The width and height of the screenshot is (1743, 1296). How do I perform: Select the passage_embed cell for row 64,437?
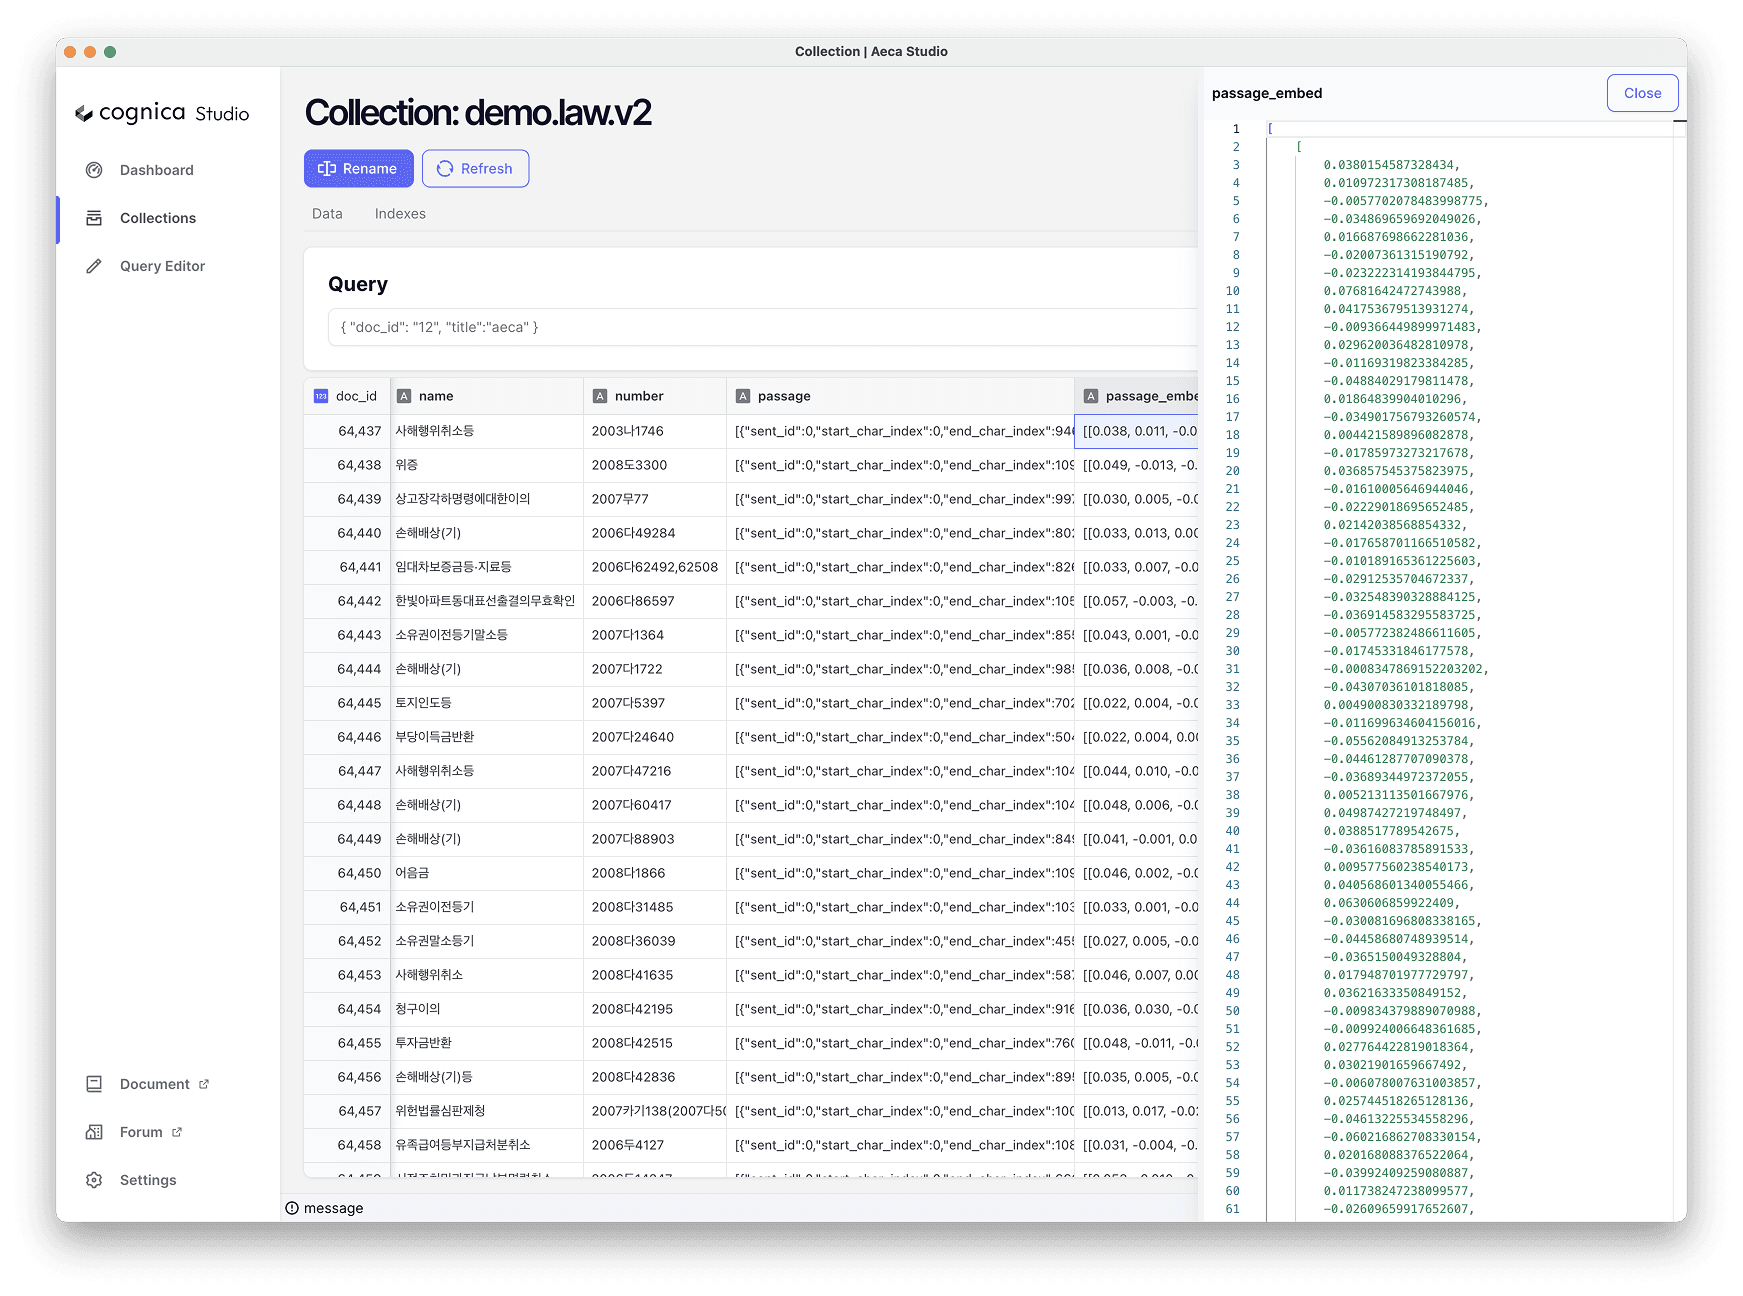tap(1137, 431)
